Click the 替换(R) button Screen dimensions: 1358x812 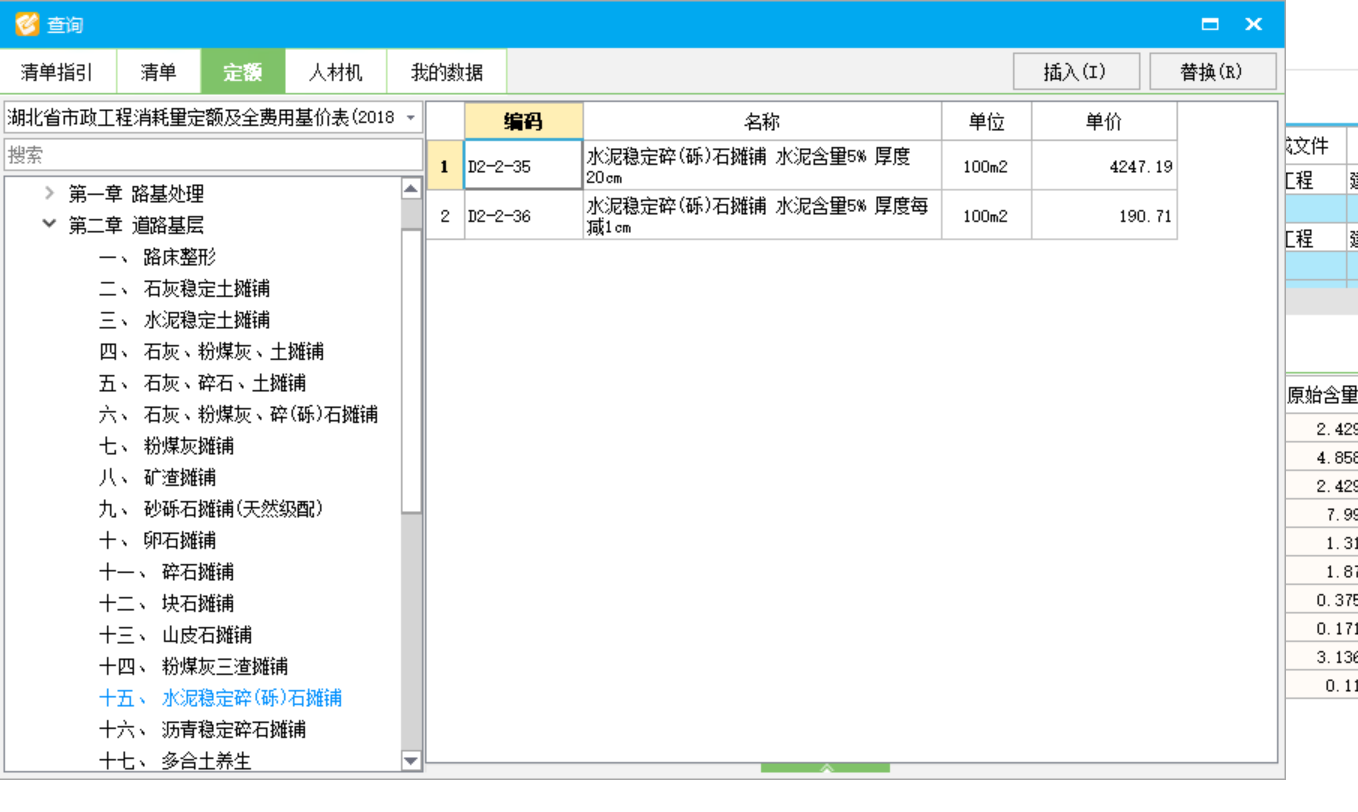[1212, 72]
